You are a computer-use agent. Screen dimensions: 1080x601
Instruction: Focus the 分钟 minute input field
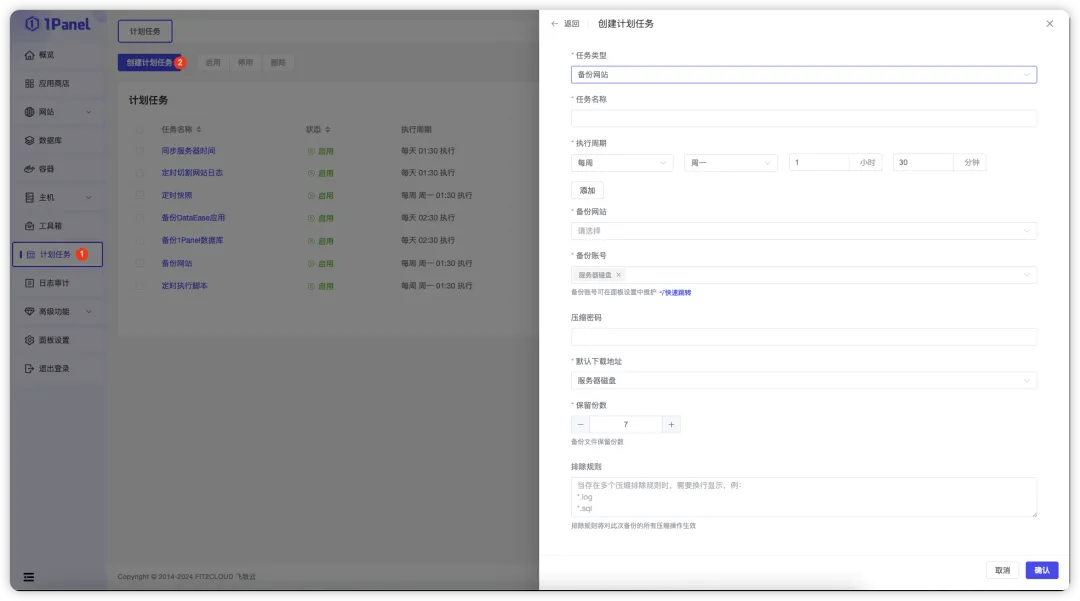point(924,162)
